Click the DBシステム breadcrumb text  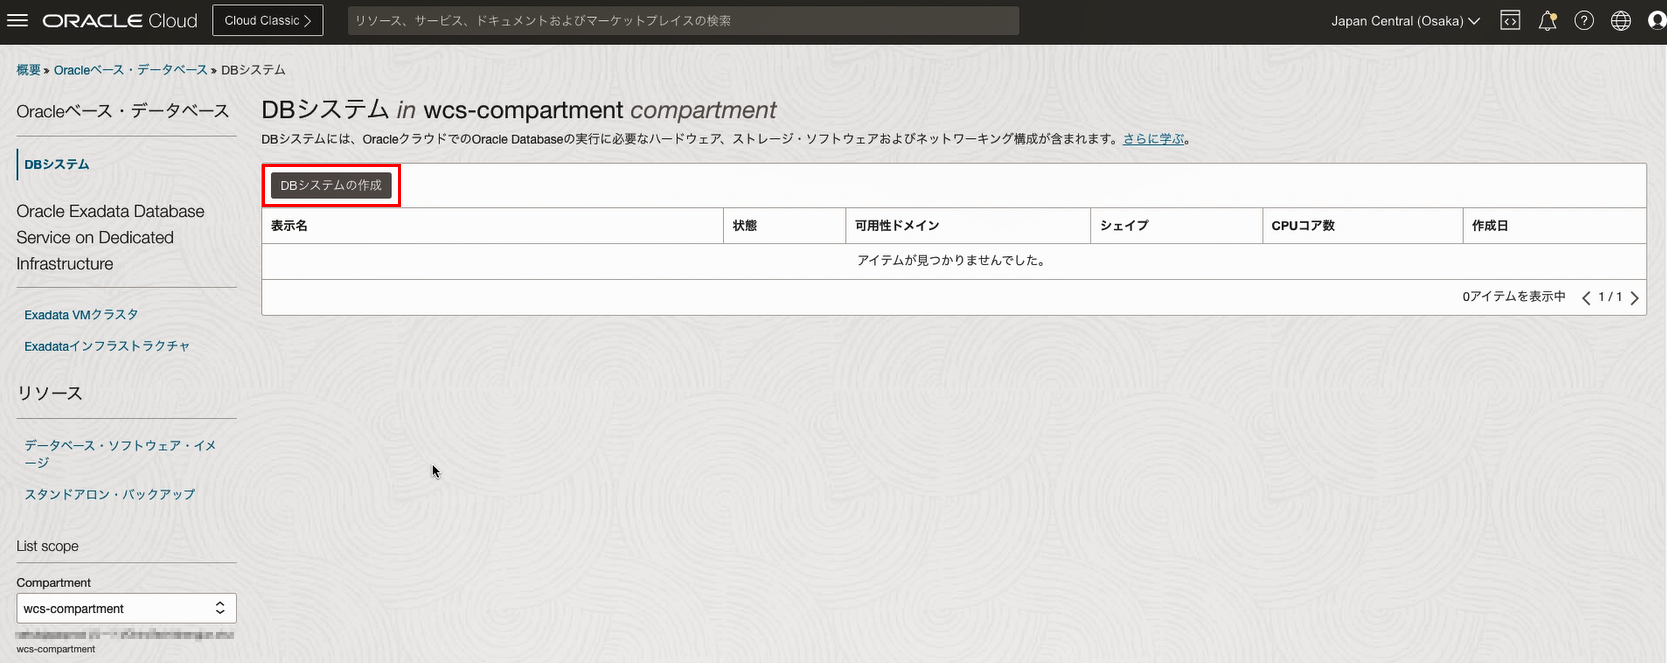point(253,70)
